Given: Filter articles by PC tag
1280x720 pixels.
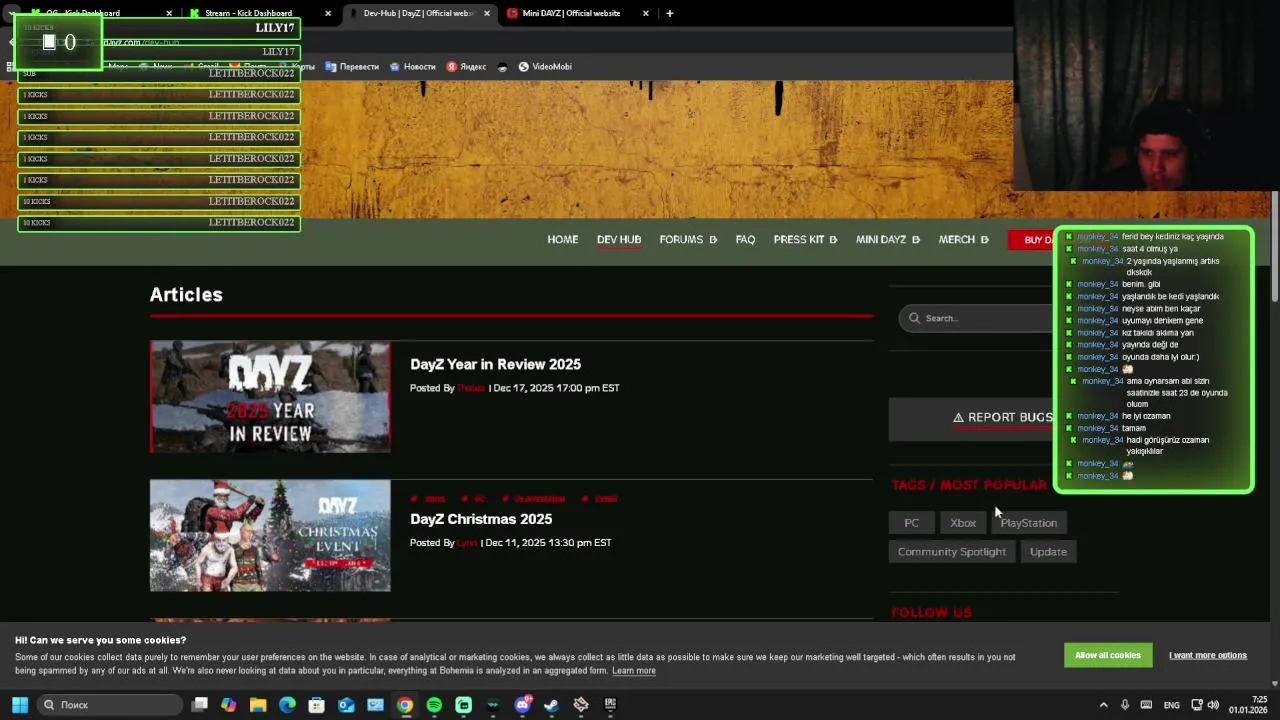Looking at the screenshot, I should pyautogui.click(x=911, y=523).
